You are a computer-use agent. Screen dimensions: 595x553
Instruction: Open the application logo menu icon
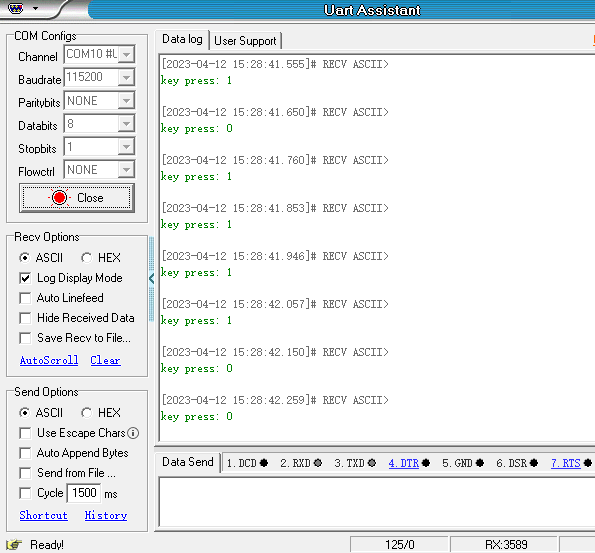16,8
